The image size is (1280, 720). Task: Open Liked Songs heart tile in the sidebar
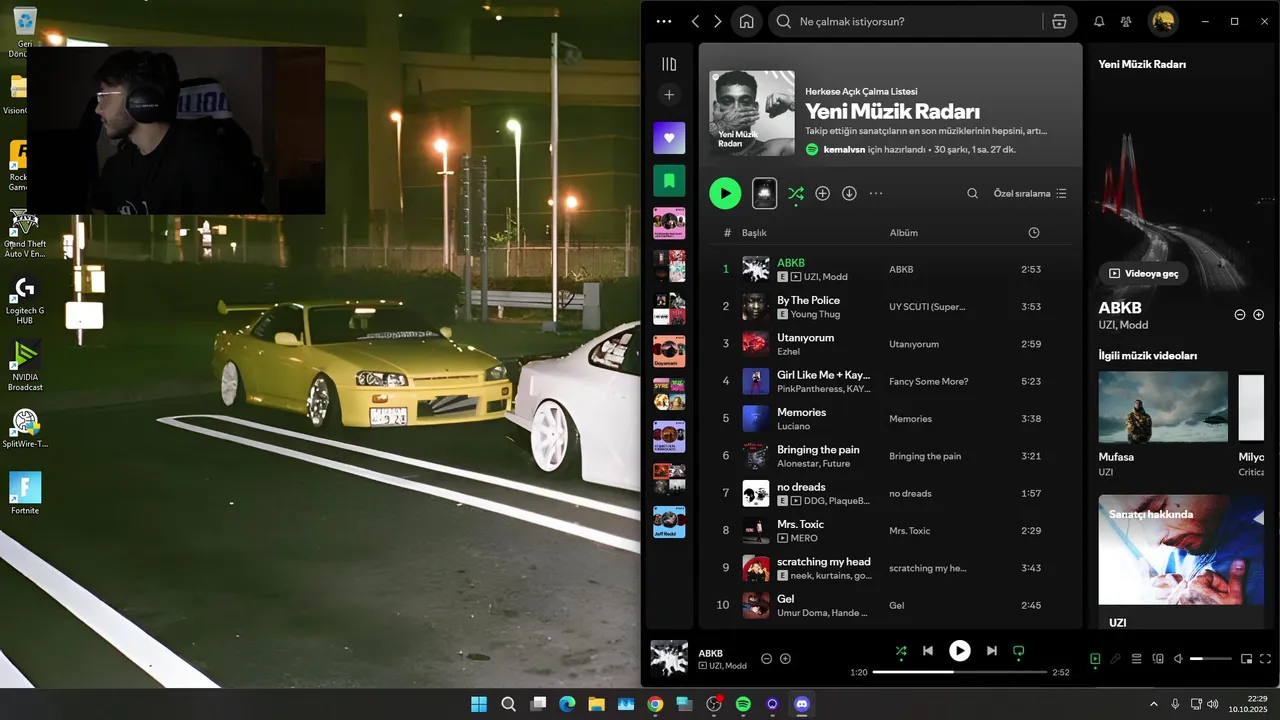[x=669, y=138]
